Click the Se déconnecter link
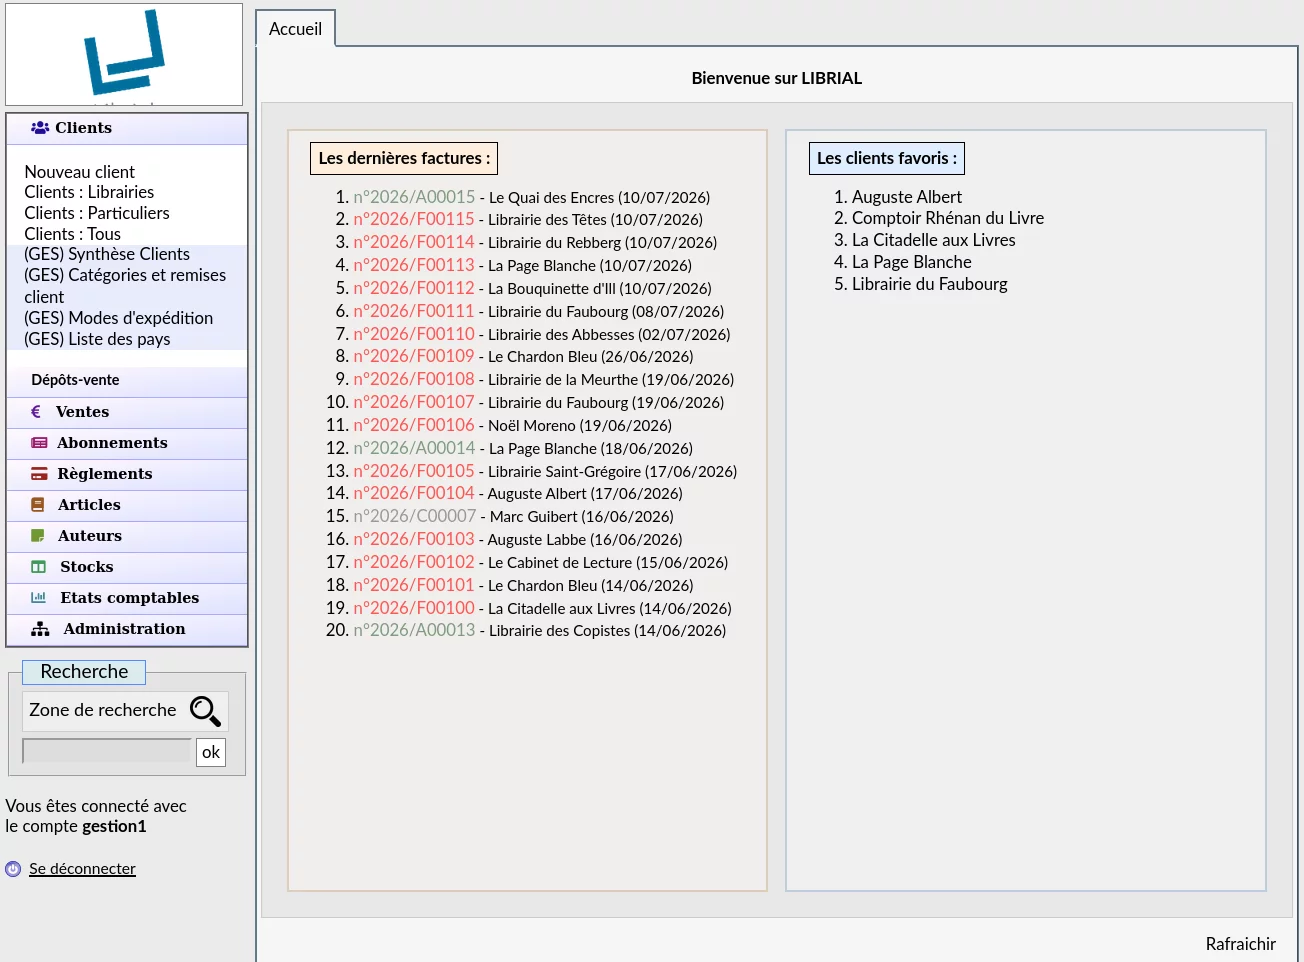 pos(82,869)
